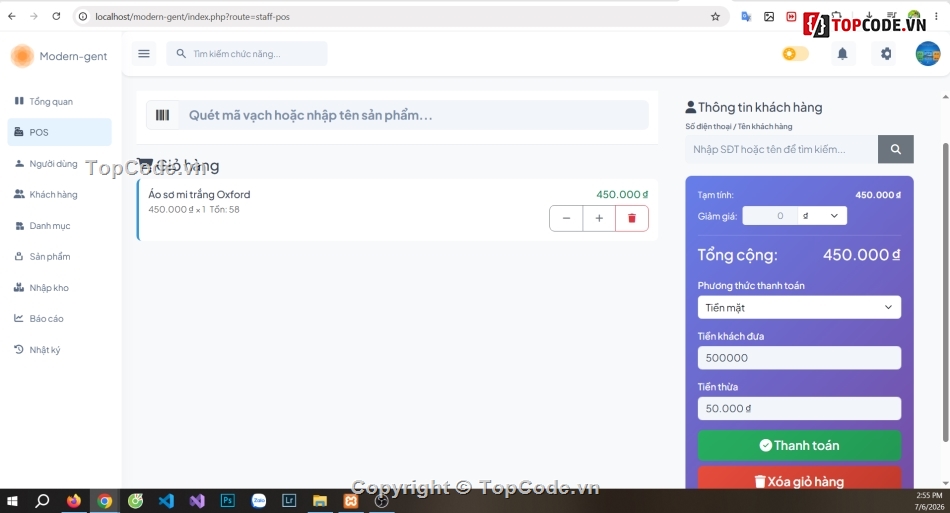Open Báo cáo page

click(x=59, y=319)
